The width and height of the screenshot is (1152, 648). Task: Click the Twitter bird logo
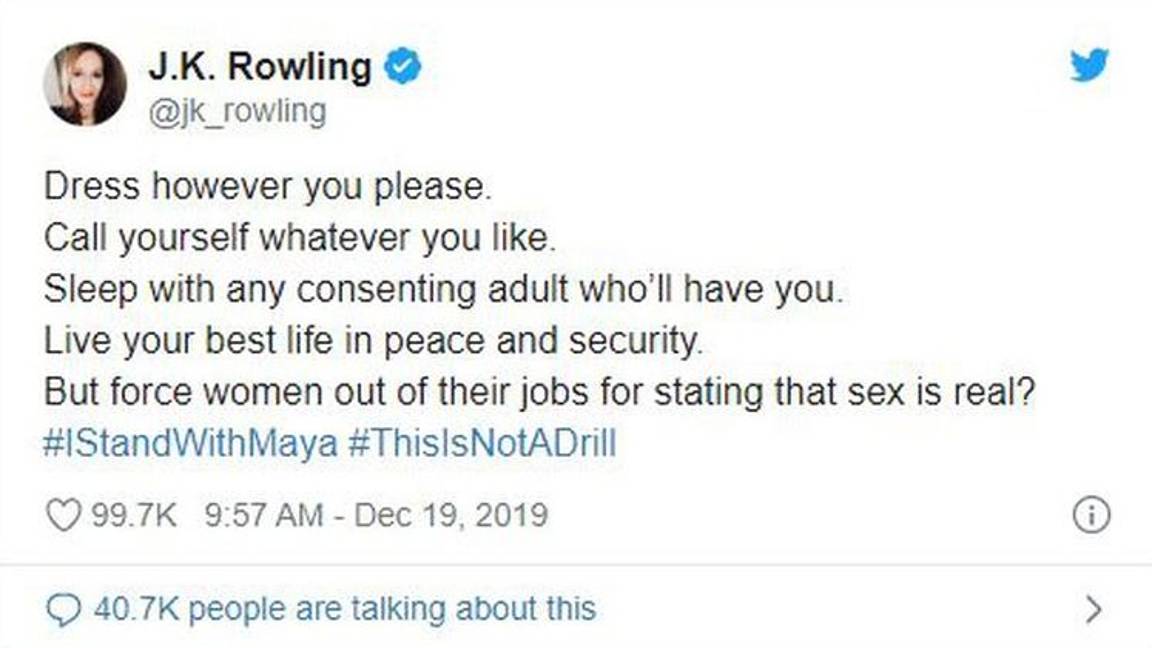1089,65
